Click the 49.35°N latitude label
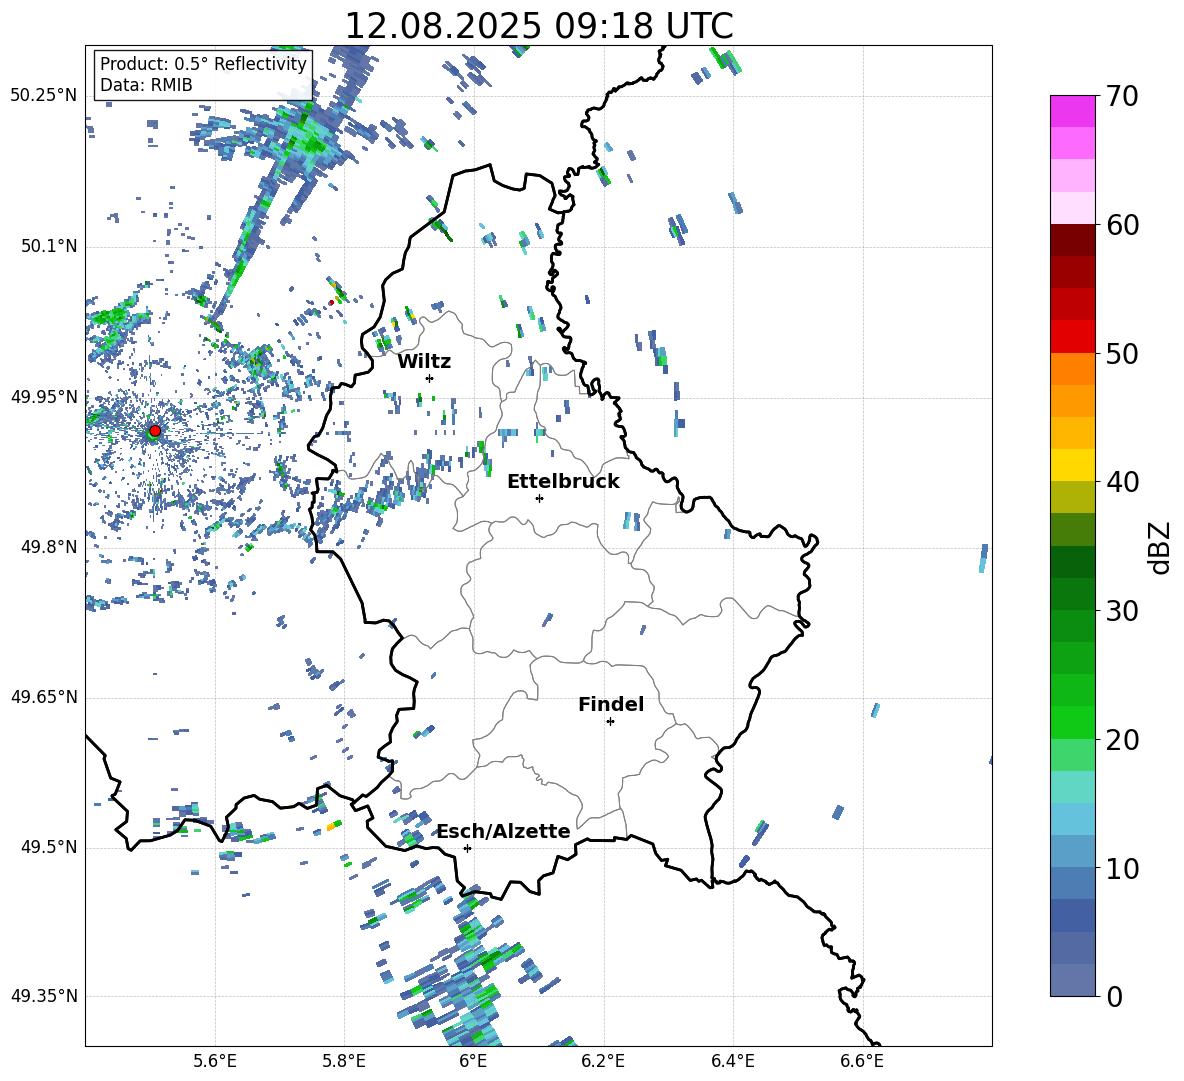This screenshot has width=1184, height=1081. coord(44,996)
